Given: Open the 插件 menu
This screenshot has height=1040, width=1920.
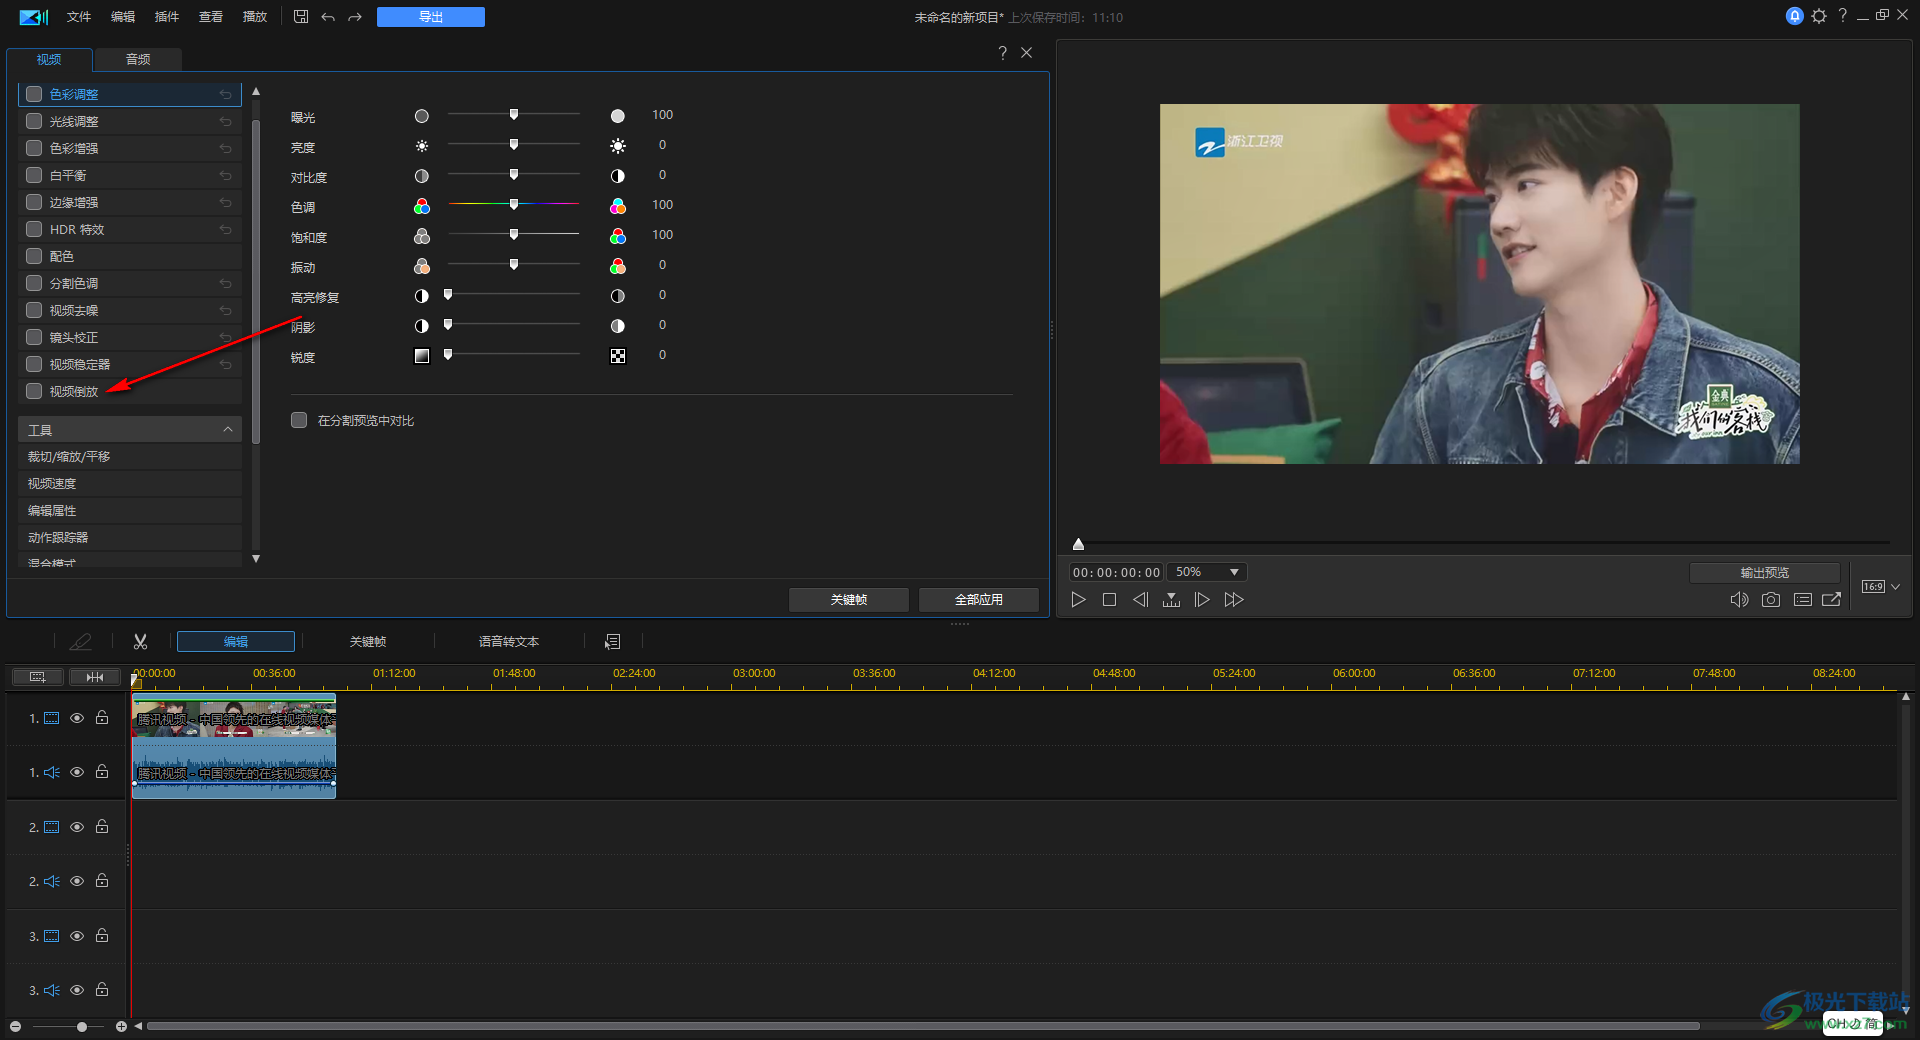Looking at the screenshot, I should pyautogui.click(x=167, y=17).
